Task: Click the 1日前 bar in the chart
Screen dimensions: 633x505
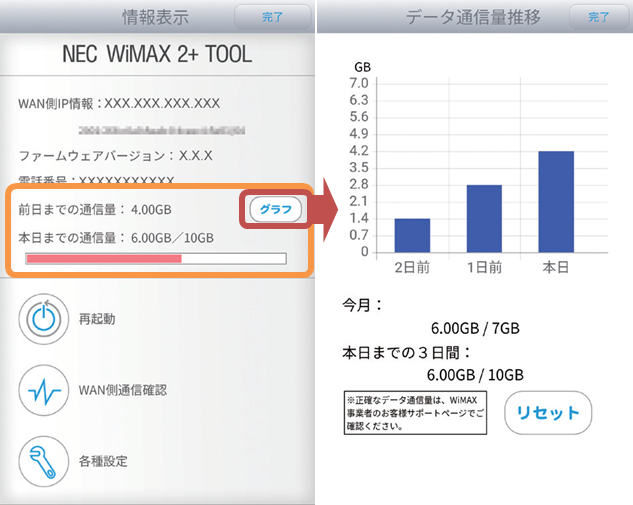Action: point(484,219)
